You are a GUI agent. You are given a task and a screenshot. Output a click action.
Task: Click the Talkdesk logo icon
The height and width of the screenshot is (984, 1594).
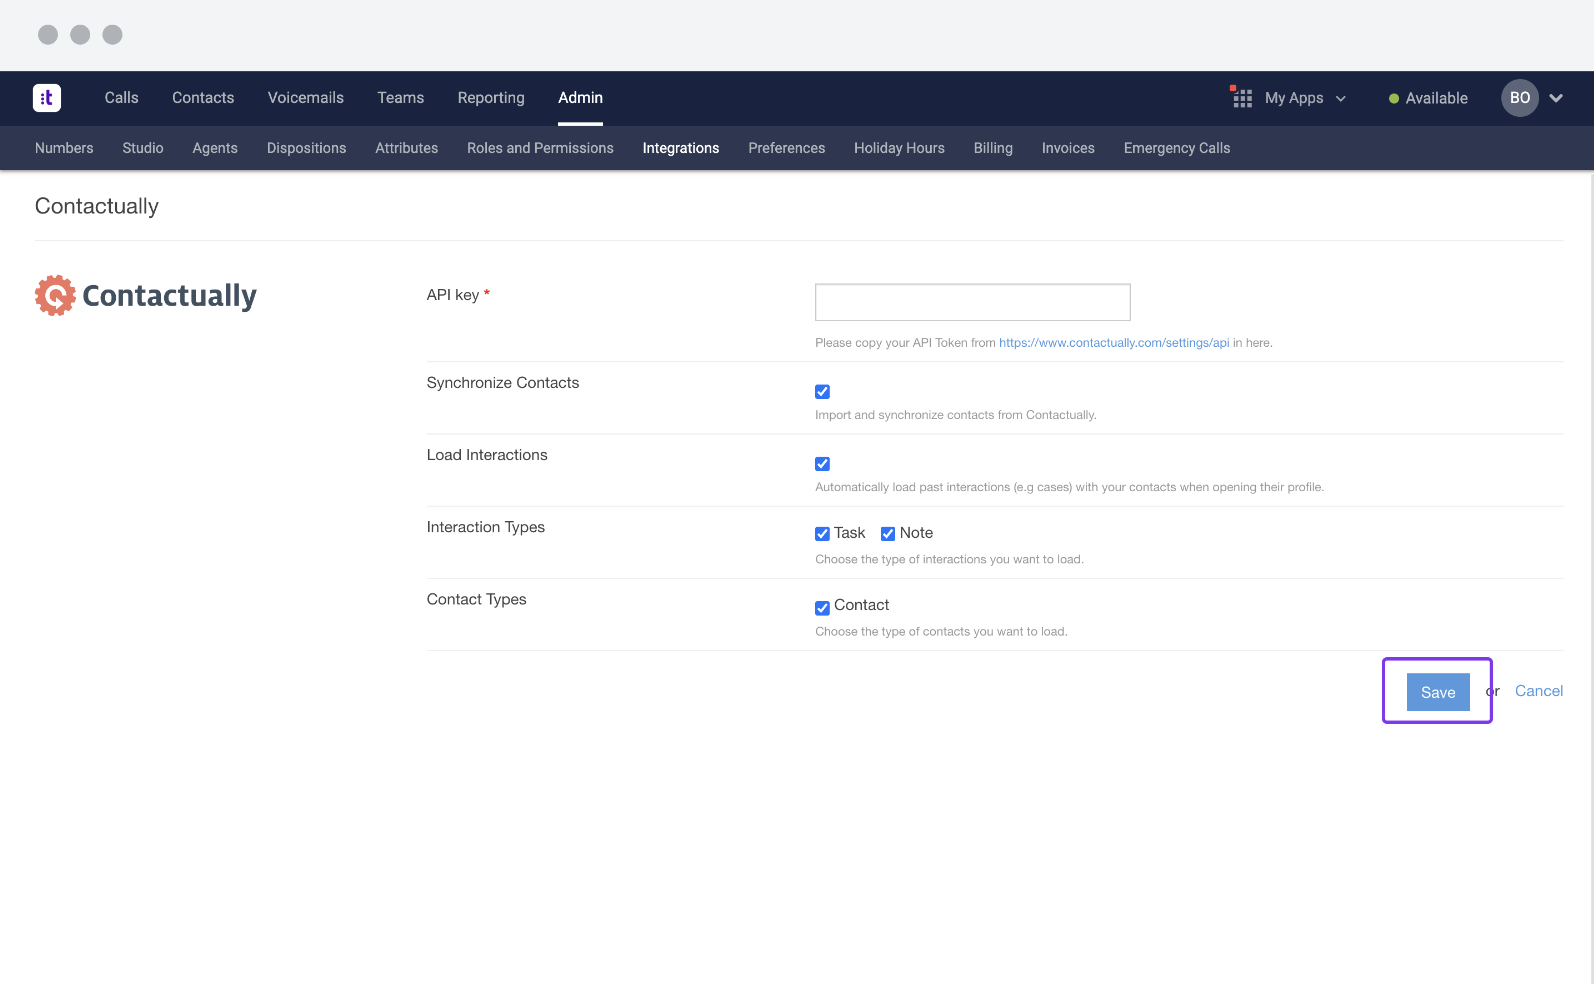pos(47,98)
